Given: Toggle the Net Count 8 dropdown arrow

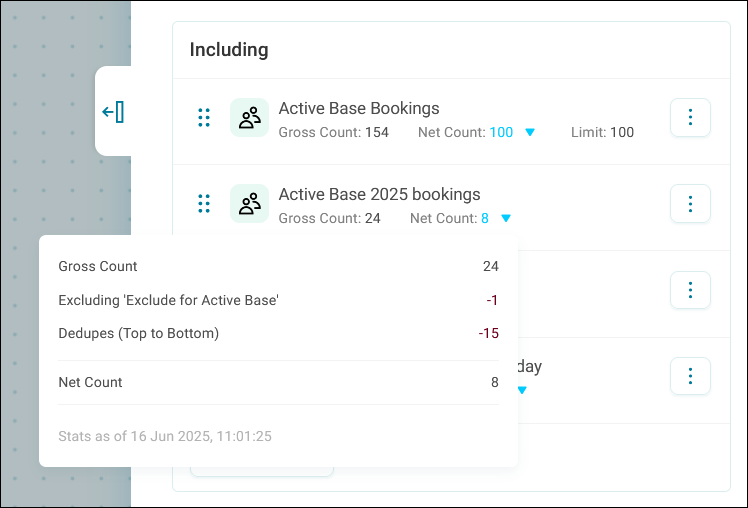Looking at the screenshot, I should pyautogui.click(x=506, y=218).
